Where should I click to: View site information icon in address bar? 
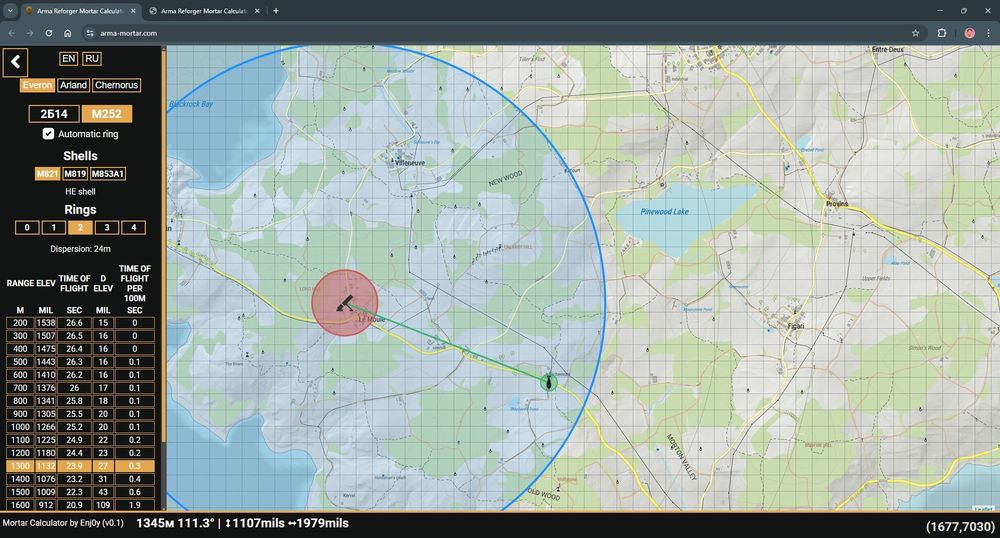90,33
